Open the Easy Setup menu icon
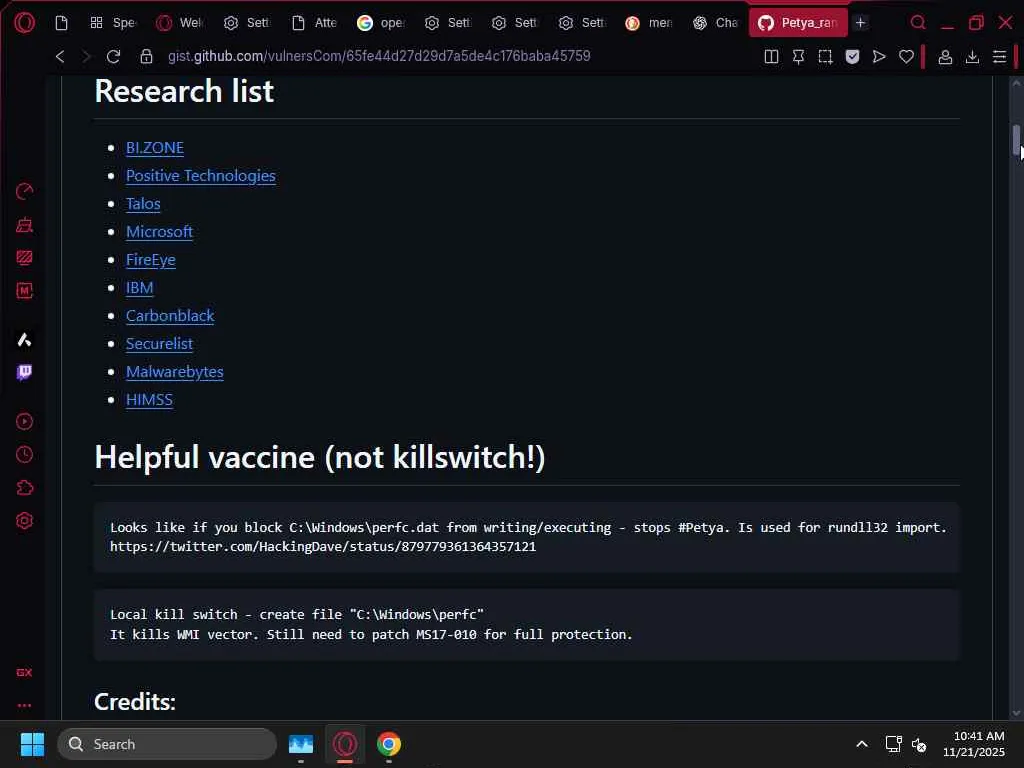 [x=999, y=57]
